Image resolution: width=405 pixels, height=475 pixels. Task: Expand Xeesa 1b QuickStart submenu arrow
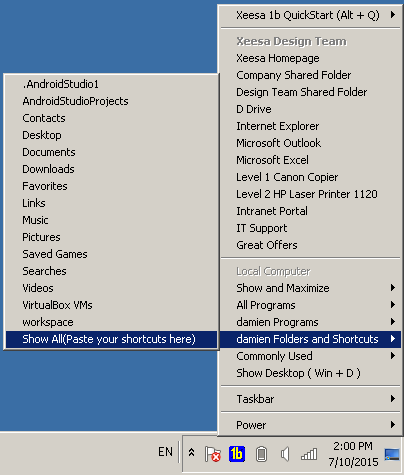pyautogui.click(x=393, y=15)
